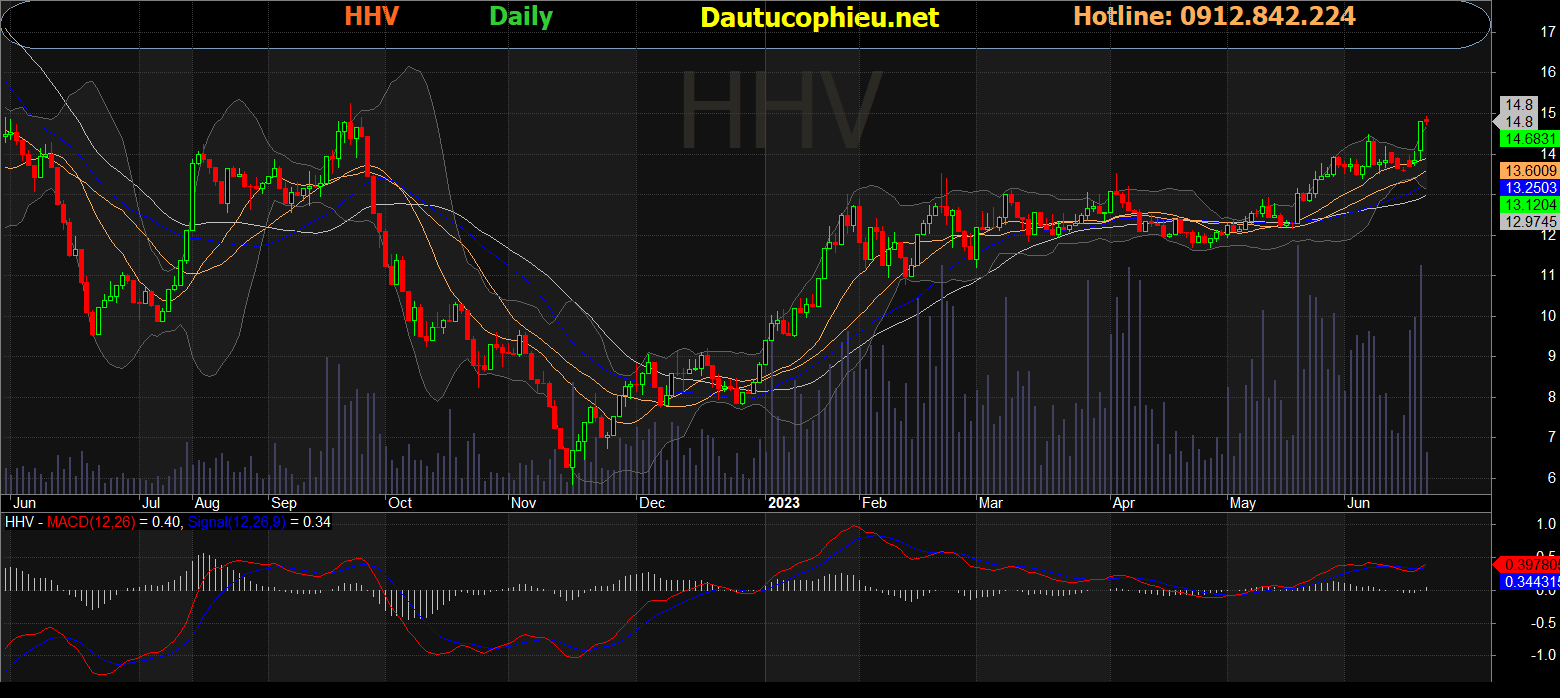The height and width of the screenshot is (698, 1560).
Task: Click the Sep label on the time axis
Action: pos(283,503)
